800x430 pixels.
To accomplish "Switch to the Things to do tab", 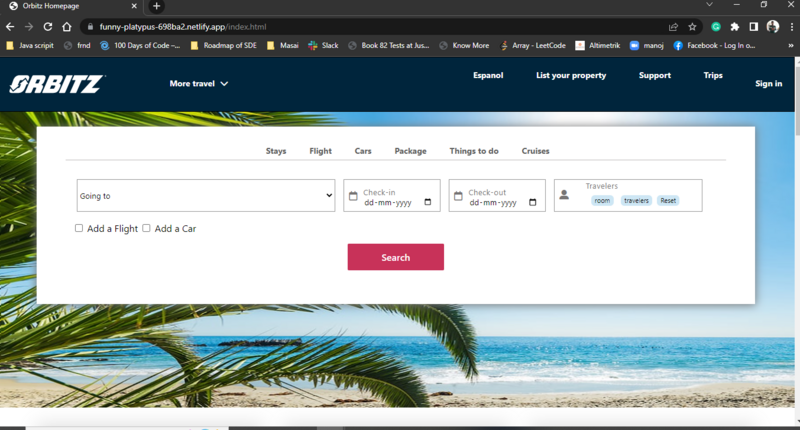I will point(474,151).
